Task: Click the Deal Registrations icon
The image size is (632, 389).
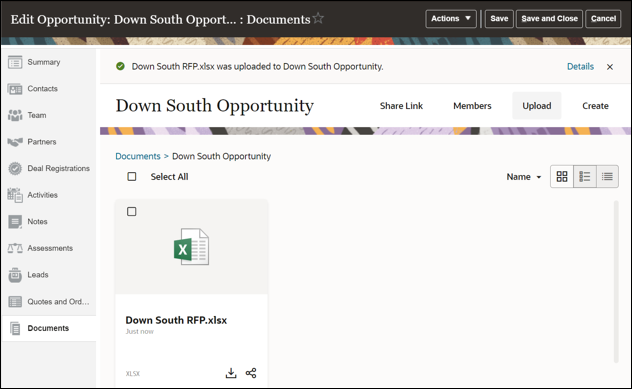Action: click(15, 168)
